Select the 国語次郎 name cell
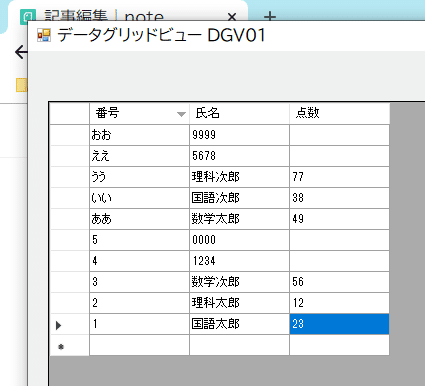Image resolution: width=425 pixels, height=386 pixels. tap(239, 198)
